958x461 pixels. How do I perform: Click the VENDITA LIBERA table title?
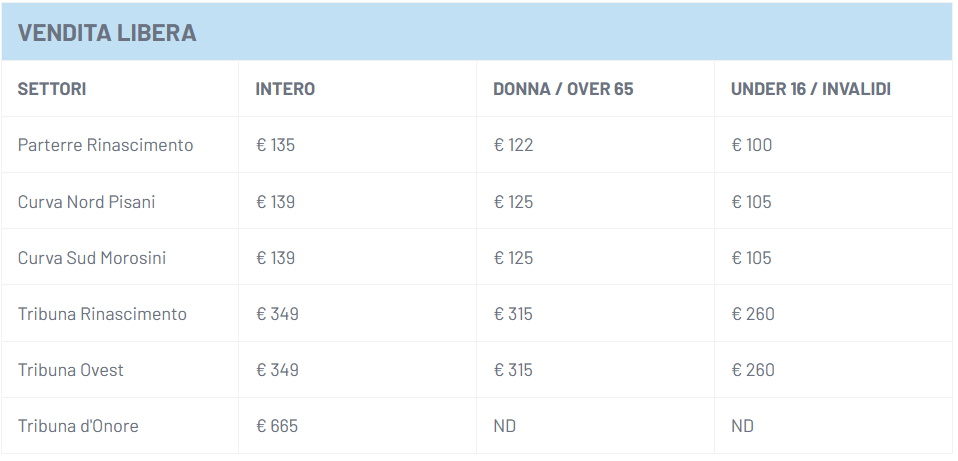107,33
